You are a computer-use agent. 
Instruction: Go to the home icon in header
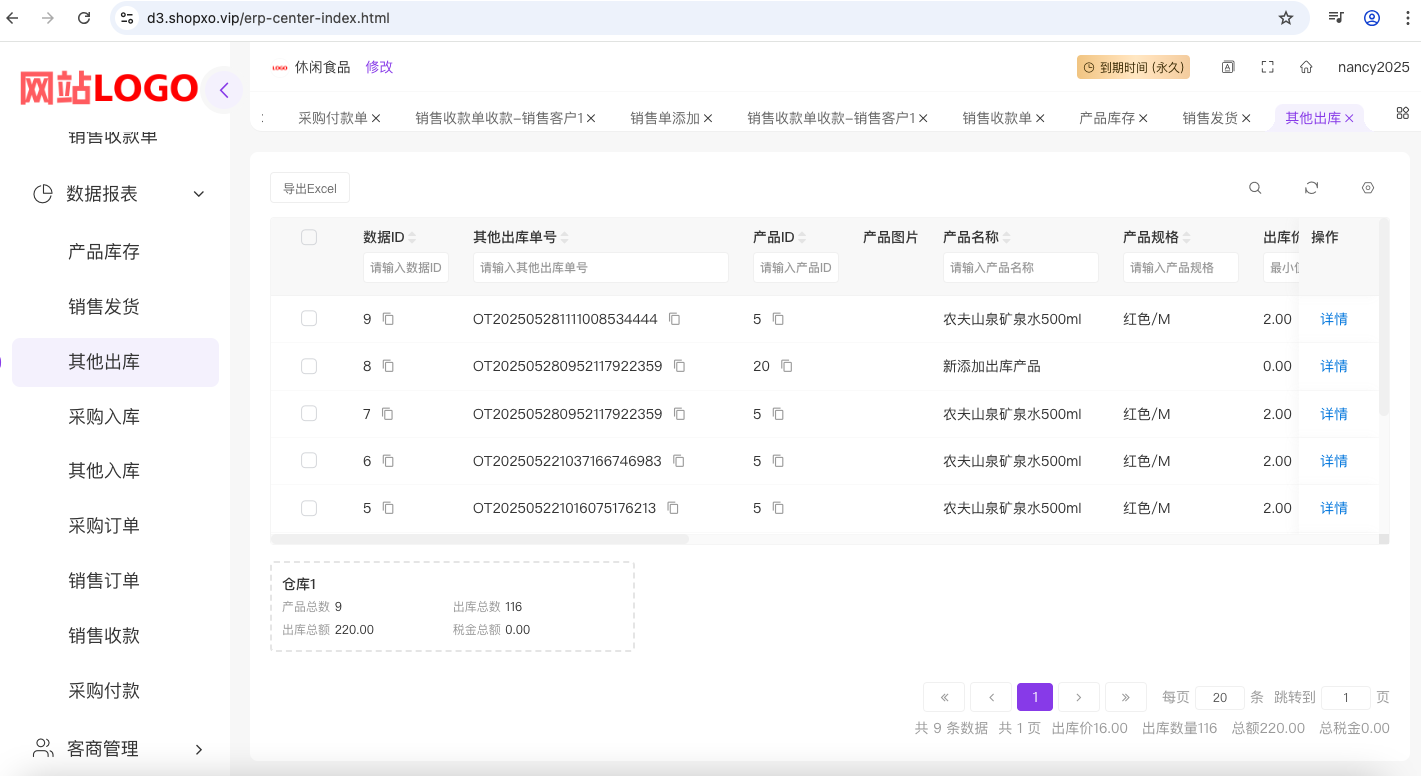[1306, 67]
